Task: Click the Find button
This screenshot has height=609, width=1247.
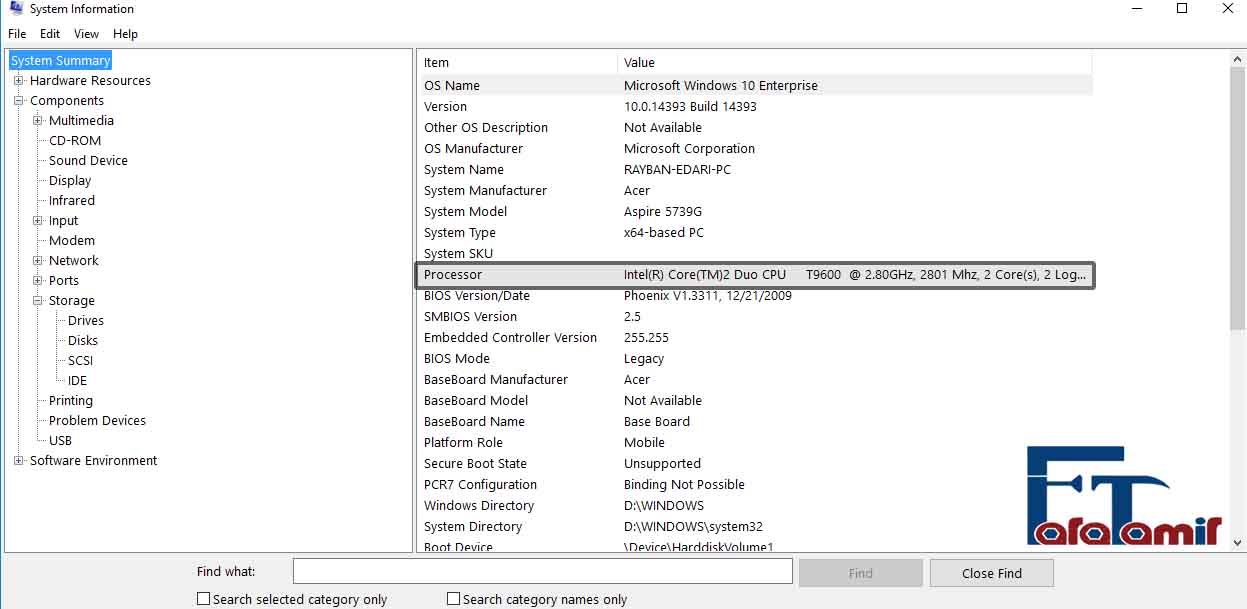Action: tap(861, 573)
